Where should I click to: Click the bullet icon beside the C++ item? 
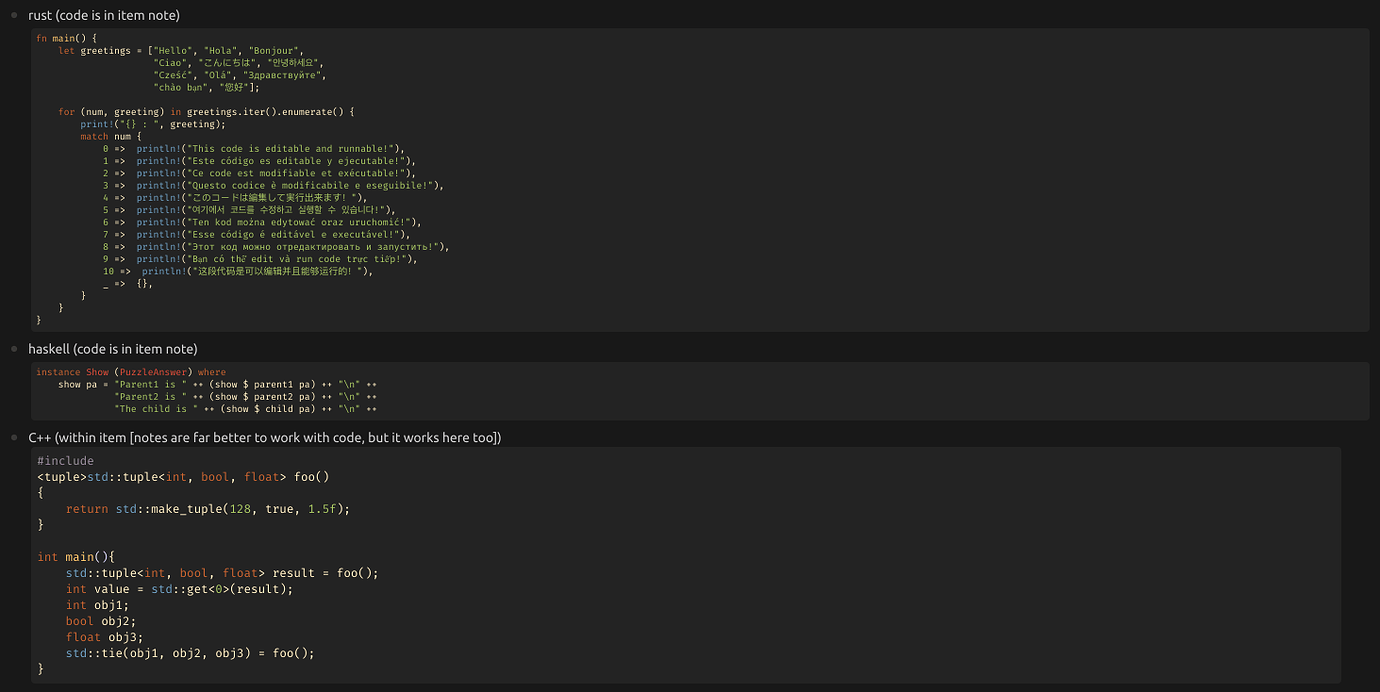point(14,437)
